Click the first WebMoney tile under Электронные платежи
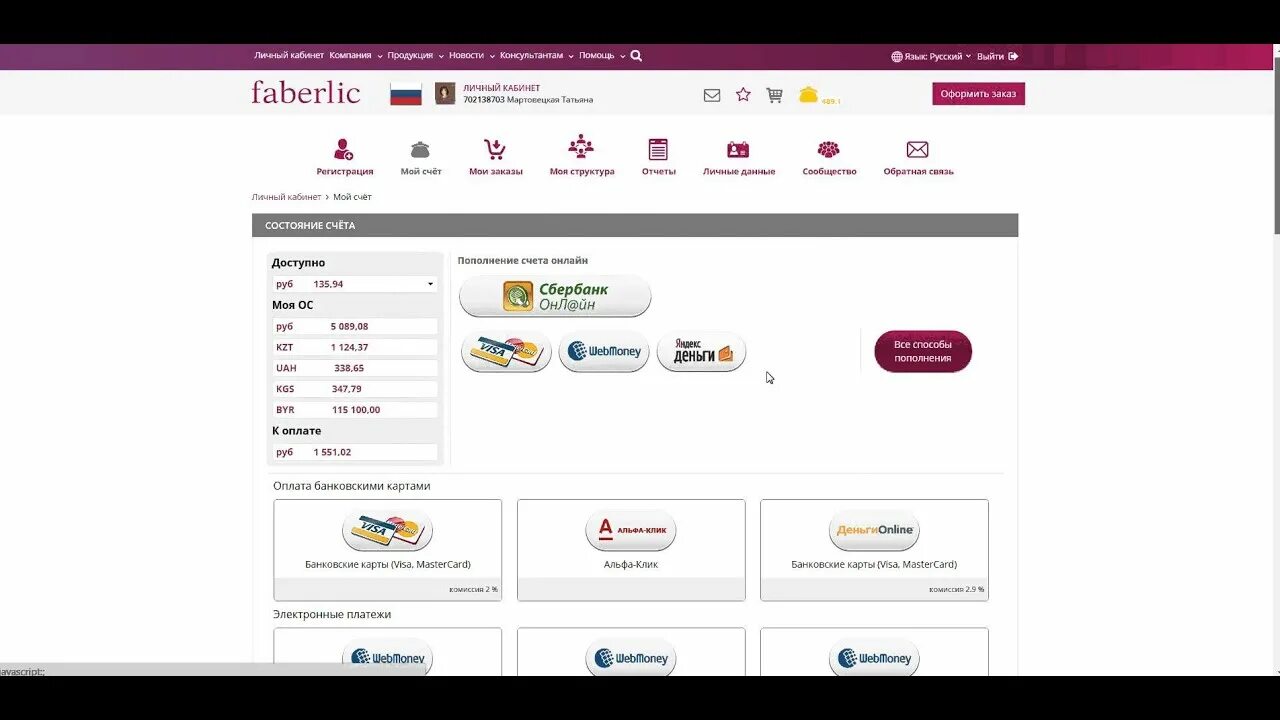This screenshot has width=1280, height=720. (x=388, y=652)
